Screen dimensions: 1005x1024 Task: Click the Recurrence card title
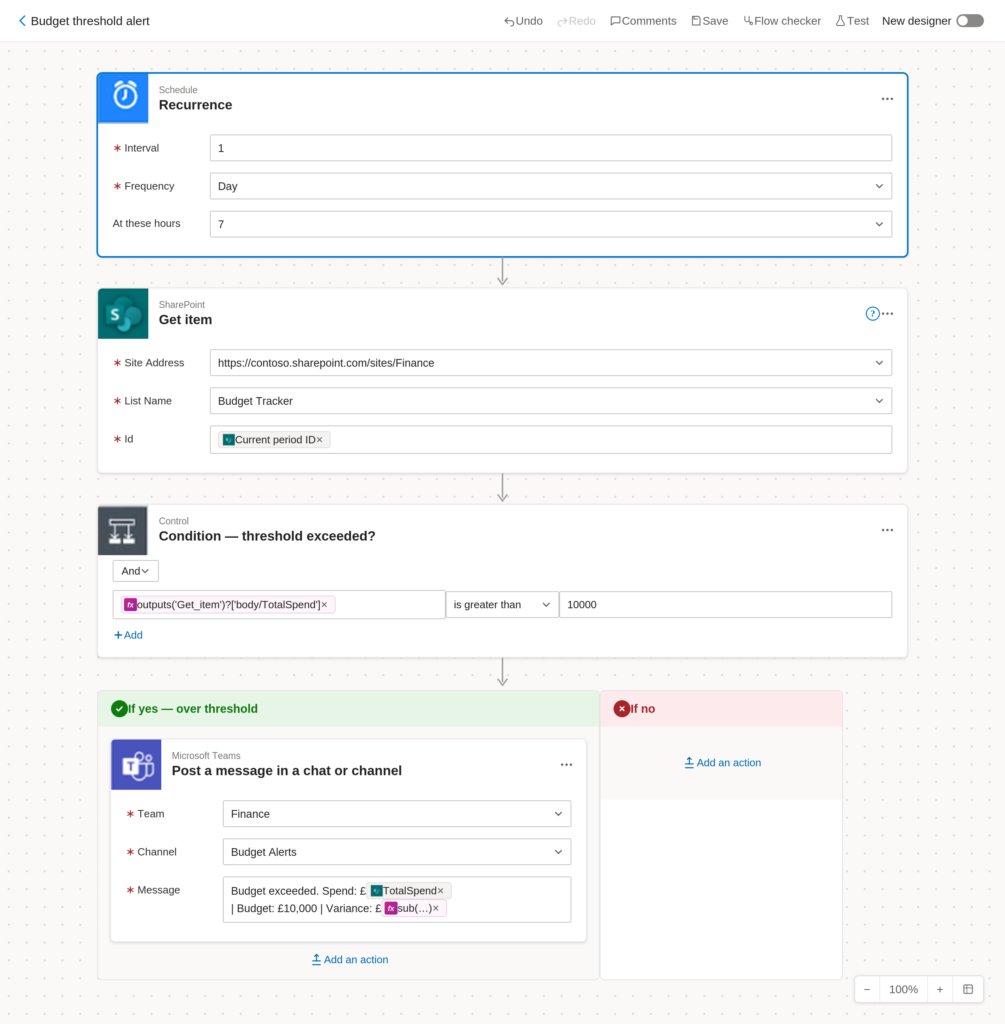click(x=195, y=105)
